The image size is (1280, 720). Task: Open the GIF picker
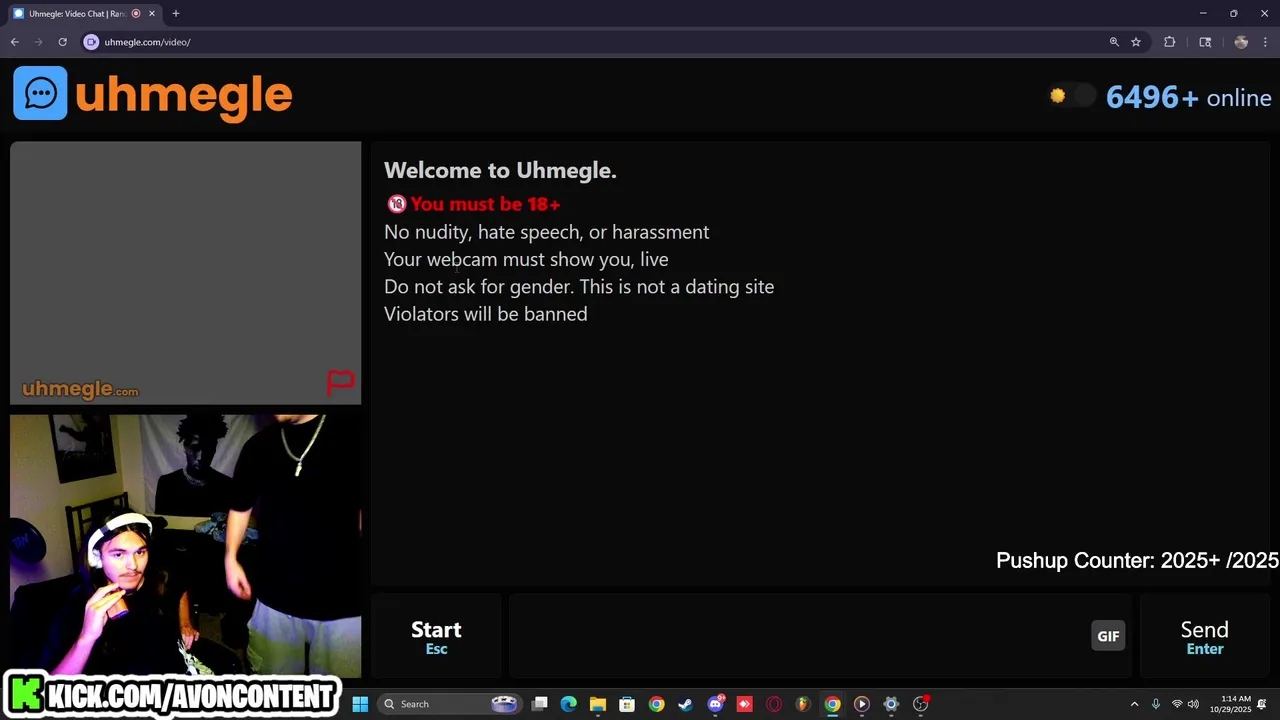(1108, 636)
